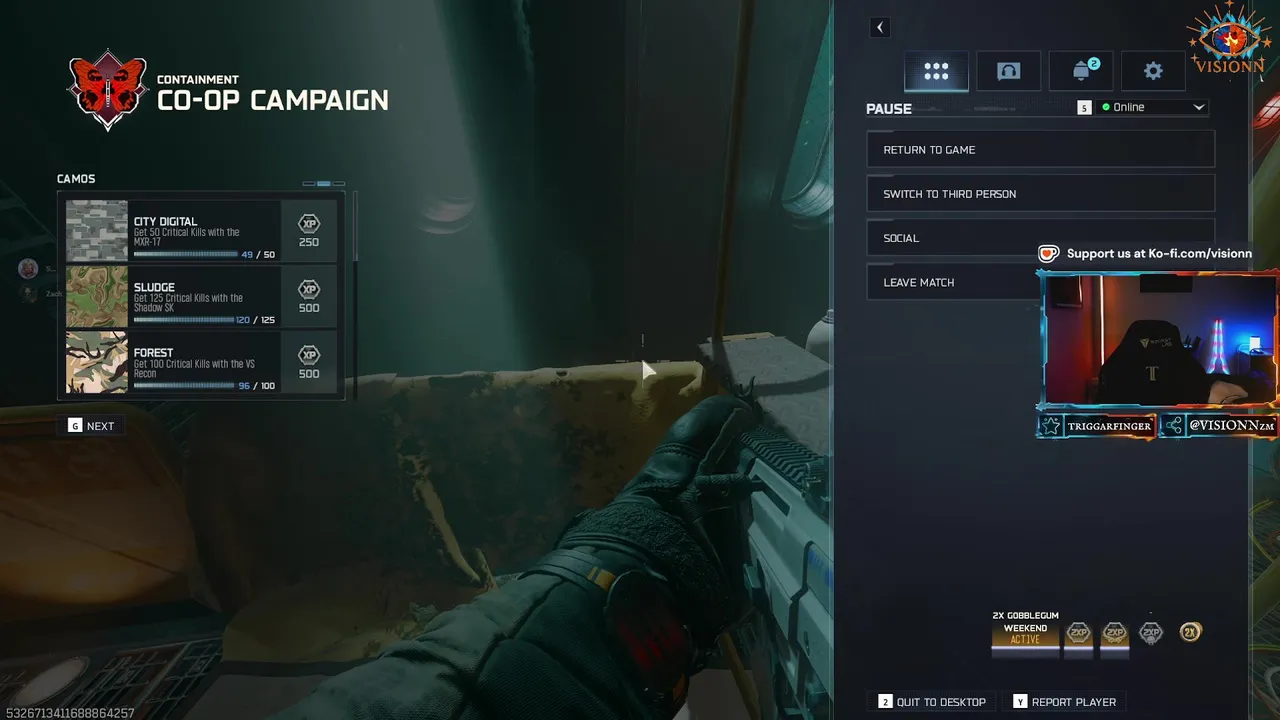Screen dimensions: 1280x720
Task: Click the webcam overlay feed
Action: 1160,339
